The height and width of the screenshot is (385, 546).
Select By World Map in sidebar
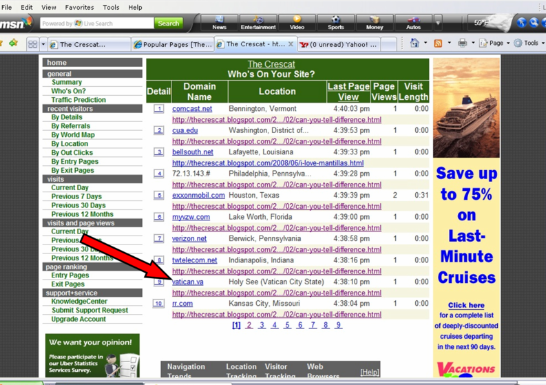73,135
